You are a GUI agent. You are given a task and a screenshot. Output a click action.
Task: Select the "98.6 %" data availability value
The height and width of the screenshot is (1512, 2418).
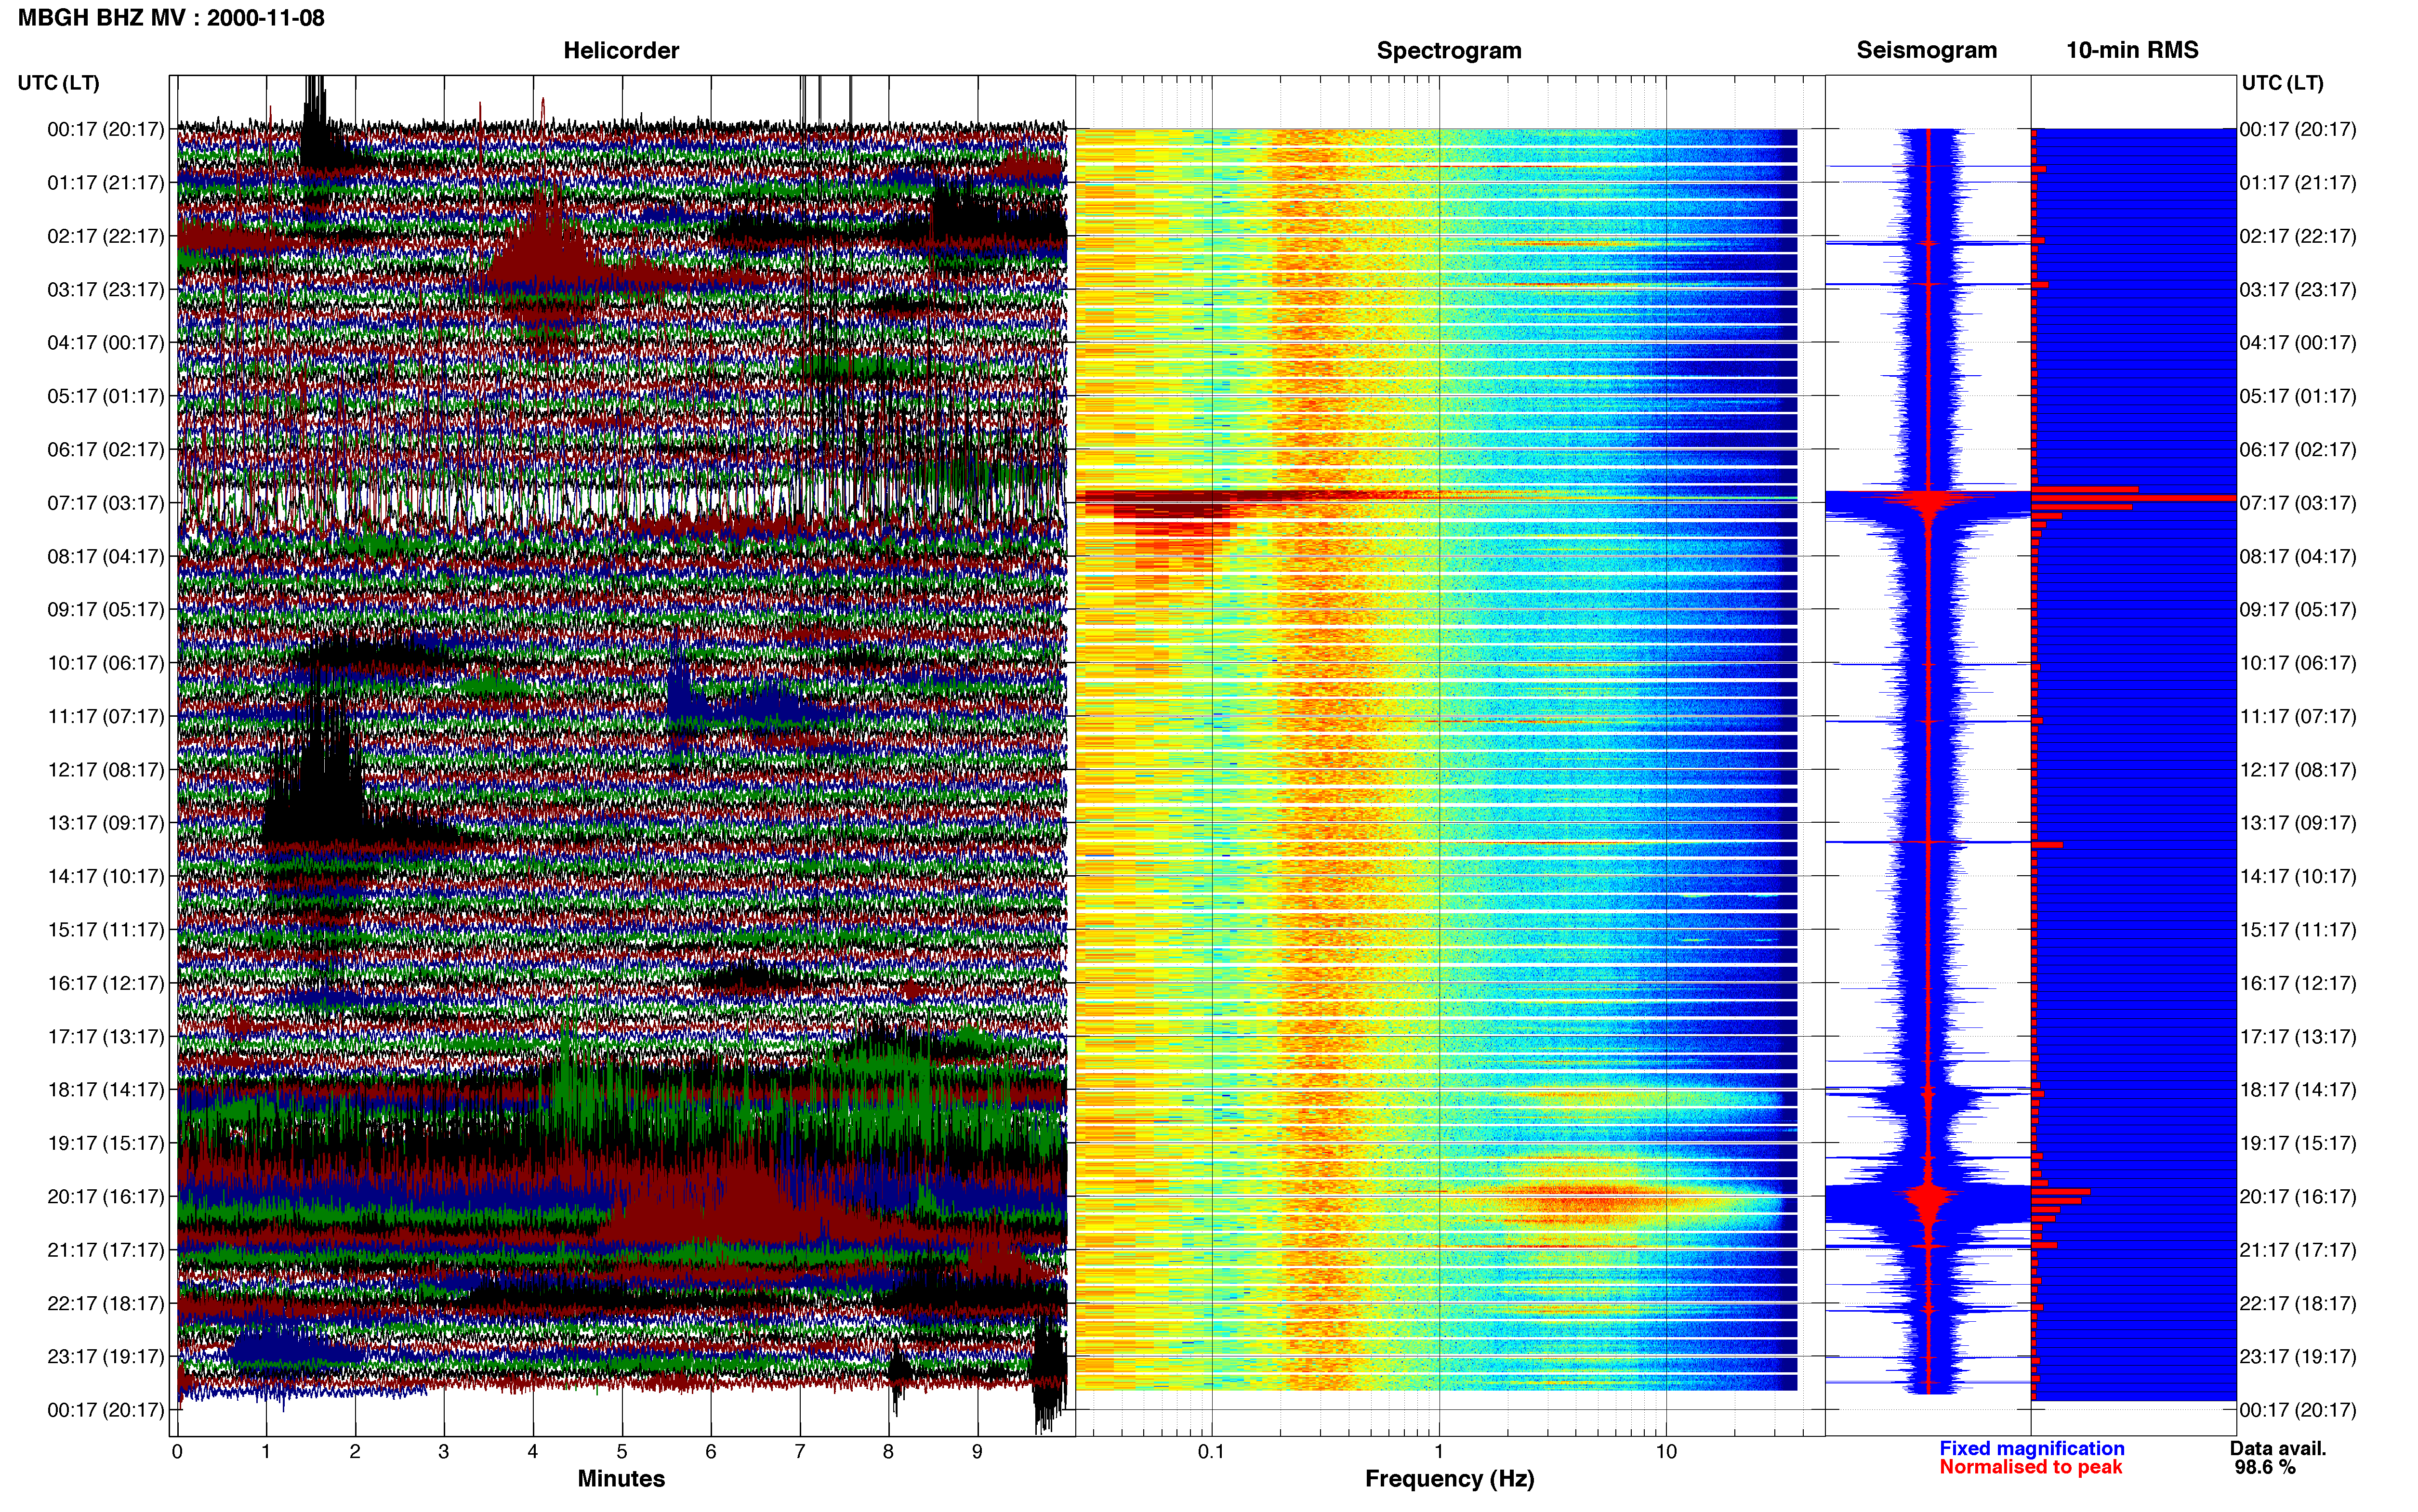(2265, 1467)
